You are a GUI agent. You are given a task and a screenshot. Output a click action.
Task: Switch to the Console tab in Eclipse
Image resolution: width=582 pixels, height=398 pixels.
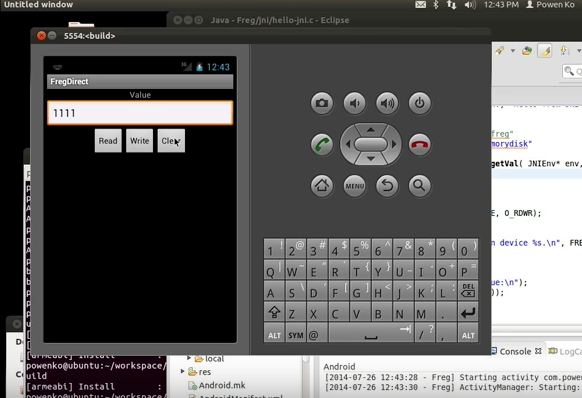[x=515, y=351]
